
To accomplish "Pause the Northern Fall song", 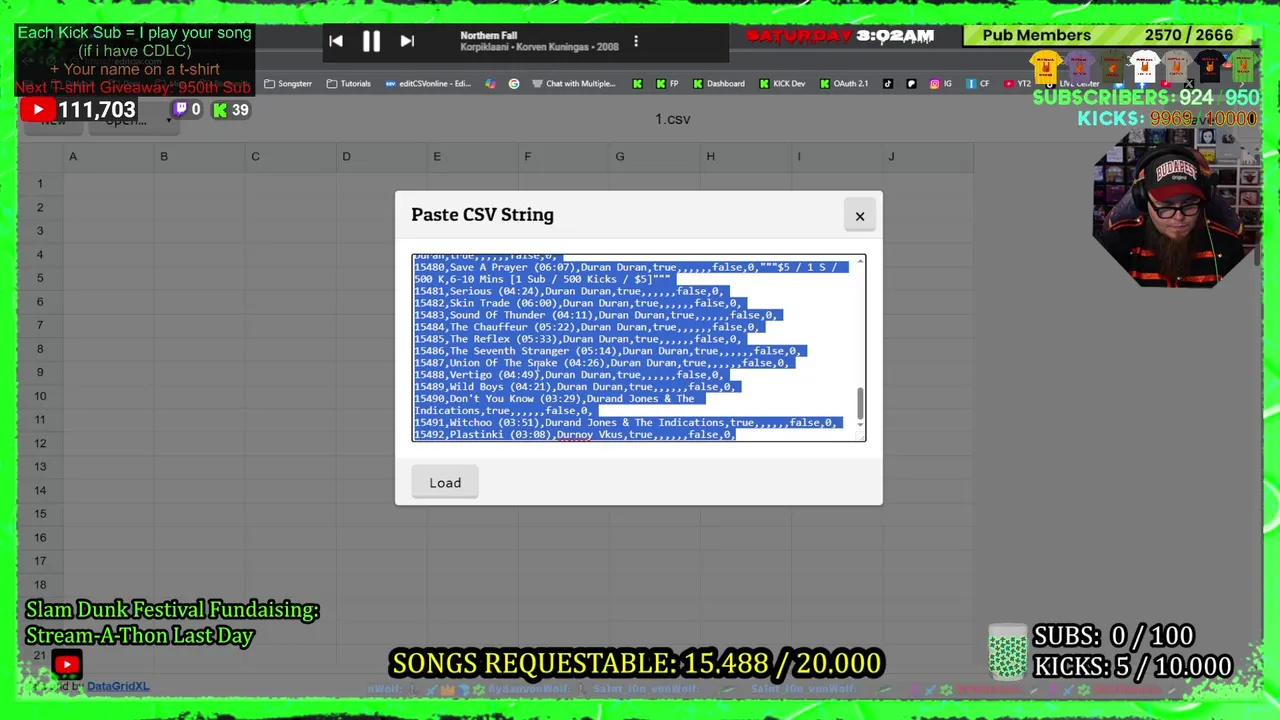I will point(371,41).
